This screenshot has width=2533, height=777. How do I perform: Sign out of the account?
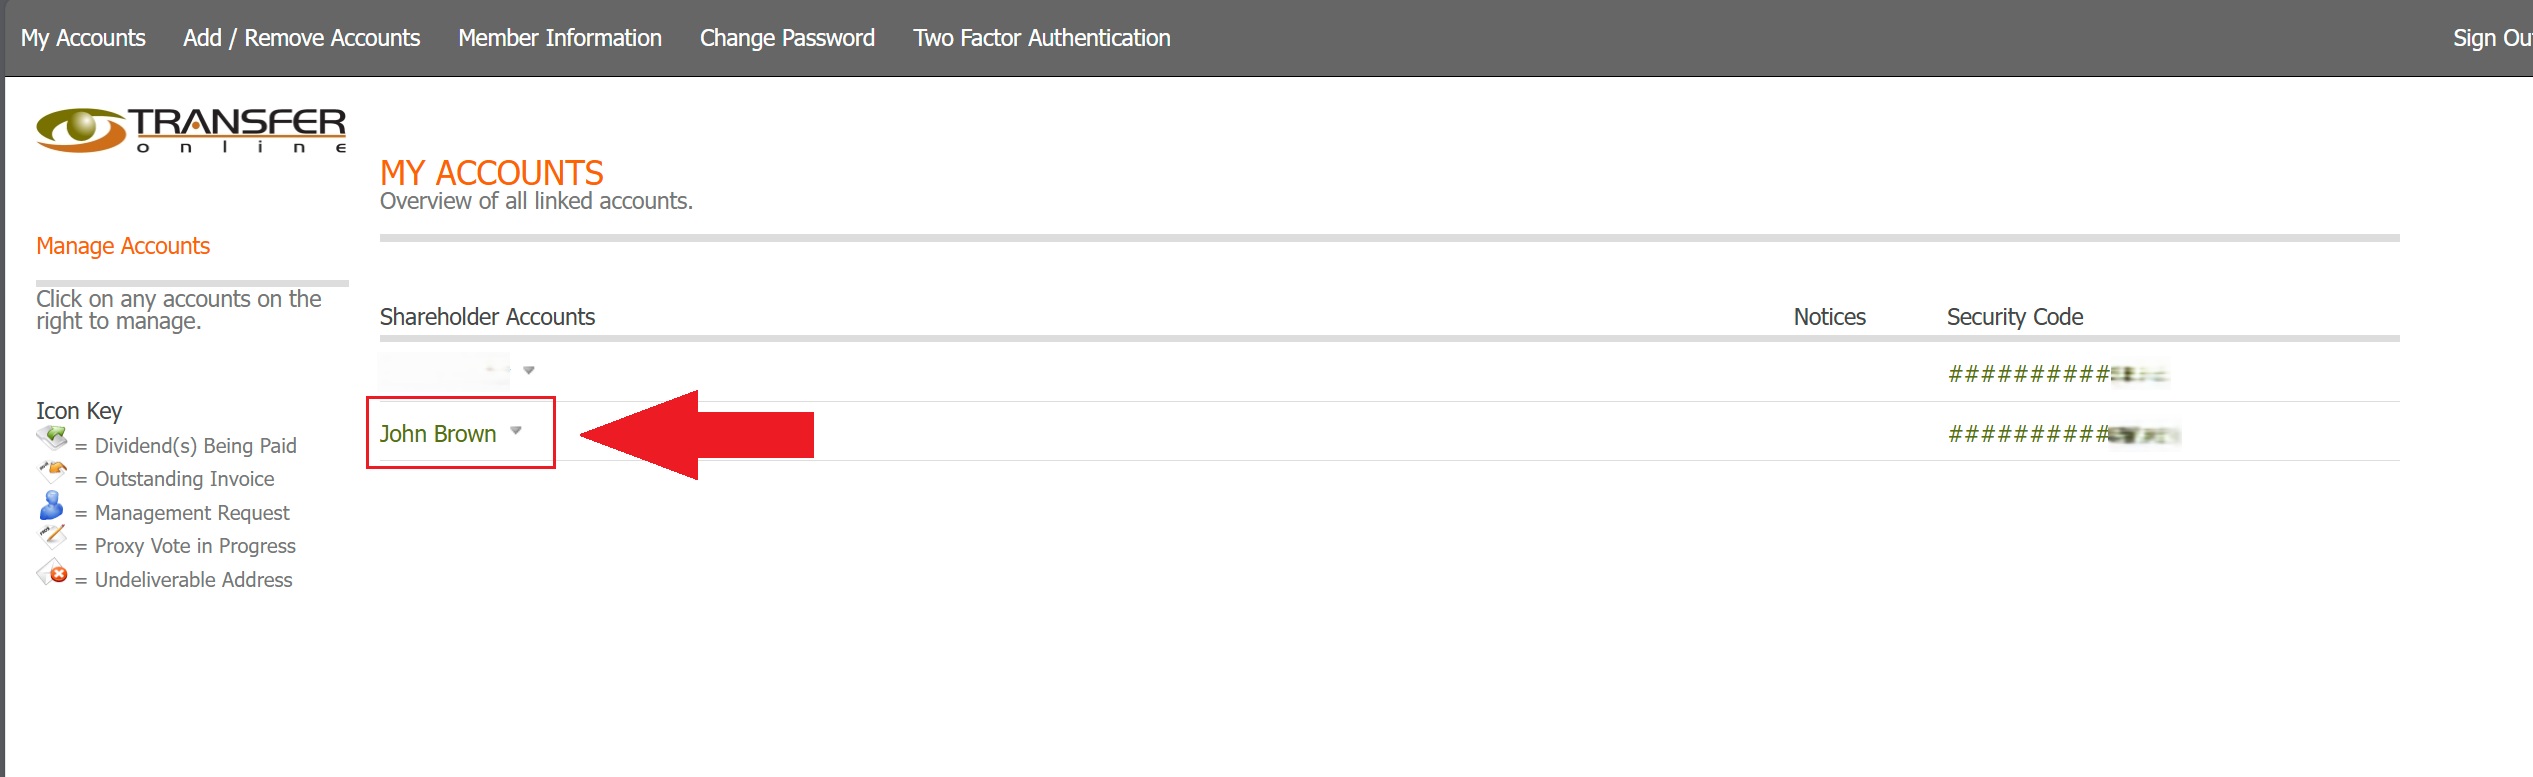2491,38
